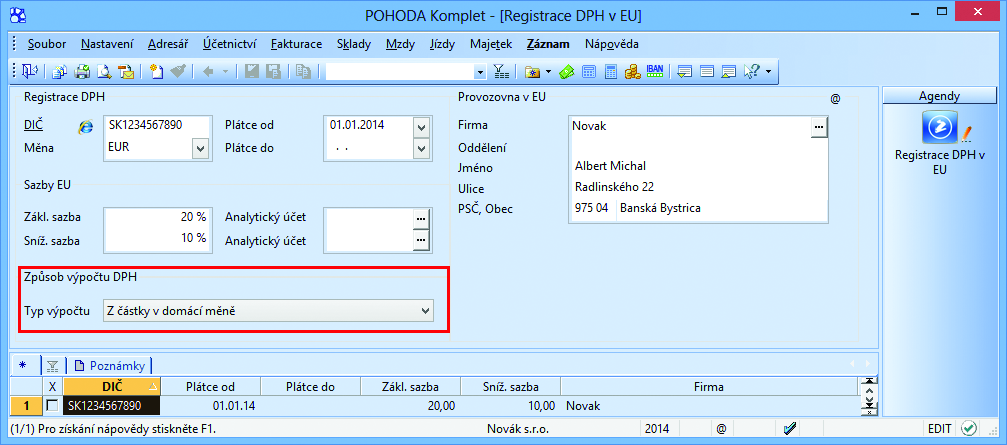Click the green checkmark in status bar
1007x445 pixels.
[x=968, y=428]
